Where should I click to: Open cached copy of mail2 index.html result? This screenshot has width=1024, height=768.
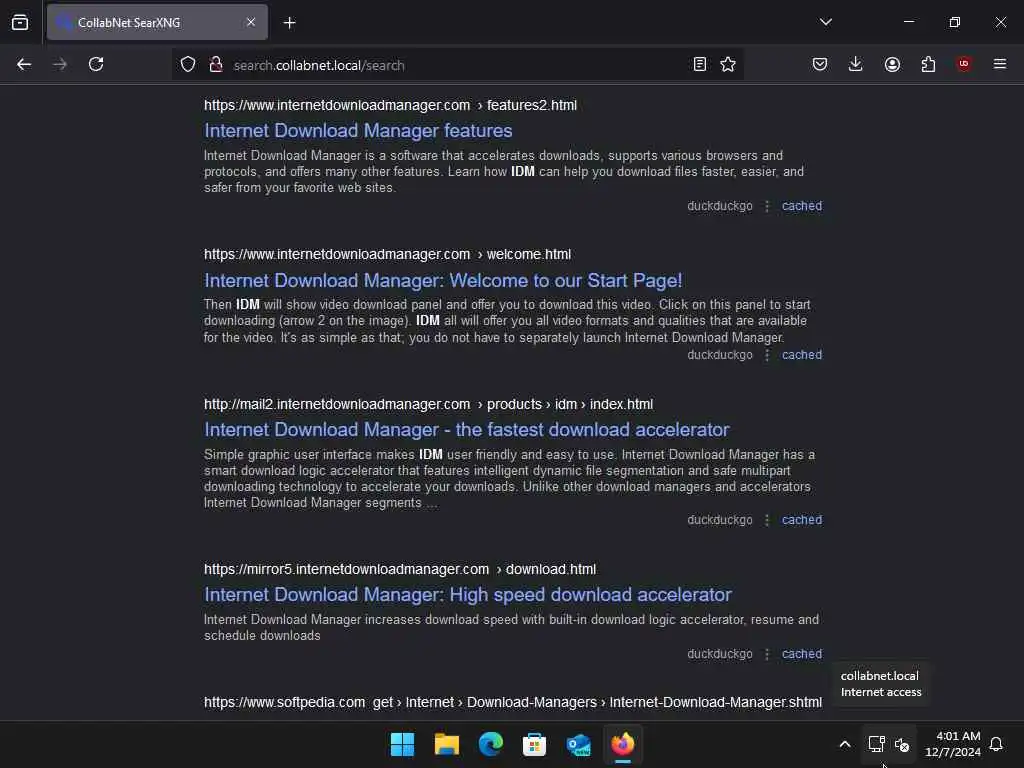click(x=802, y=520)
